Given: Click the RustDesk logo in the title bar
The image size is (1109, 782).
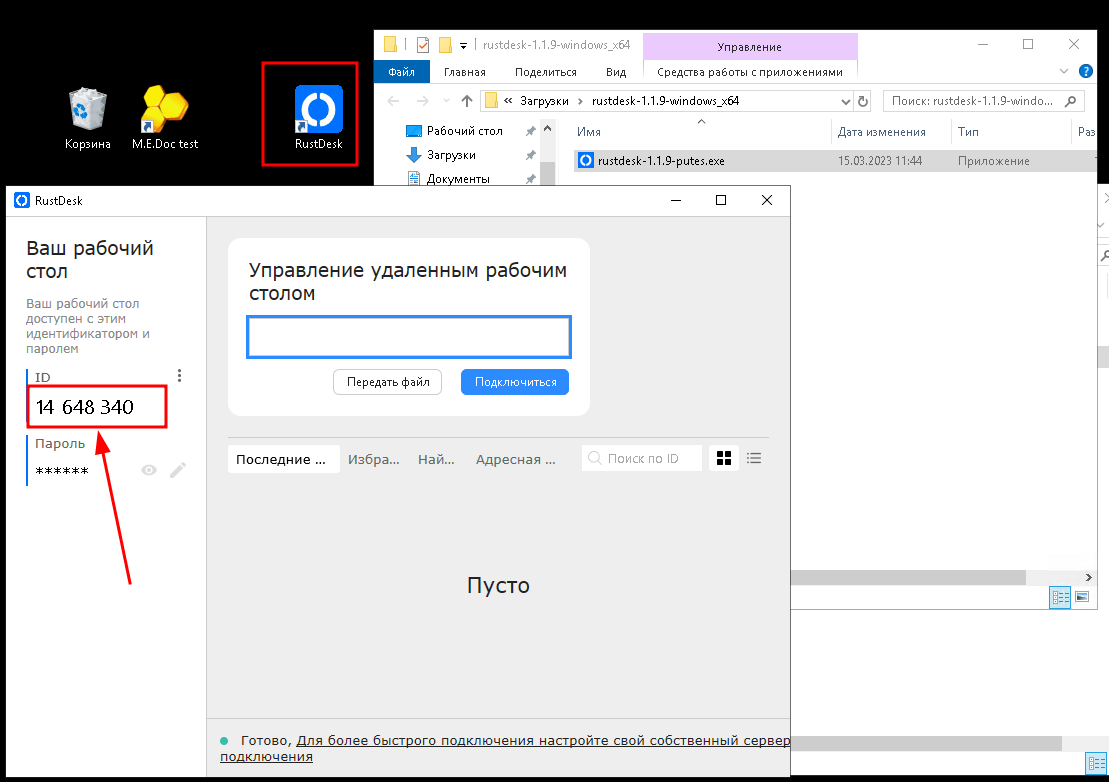Looking at the screenshot, I should point(22,200).
